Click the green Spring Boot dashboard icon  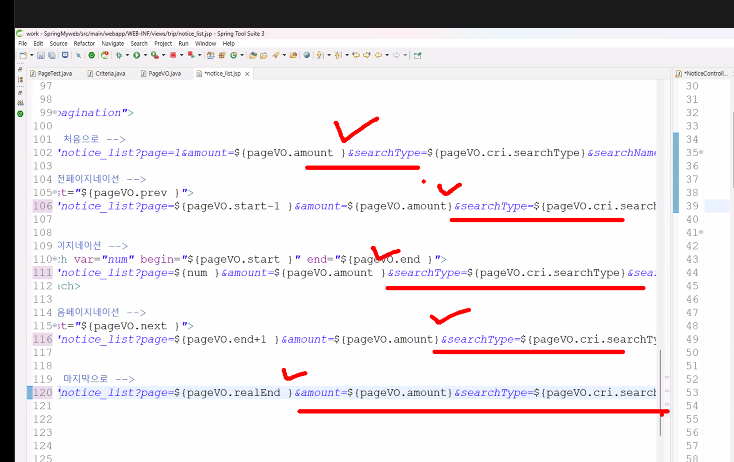[92, 55]
